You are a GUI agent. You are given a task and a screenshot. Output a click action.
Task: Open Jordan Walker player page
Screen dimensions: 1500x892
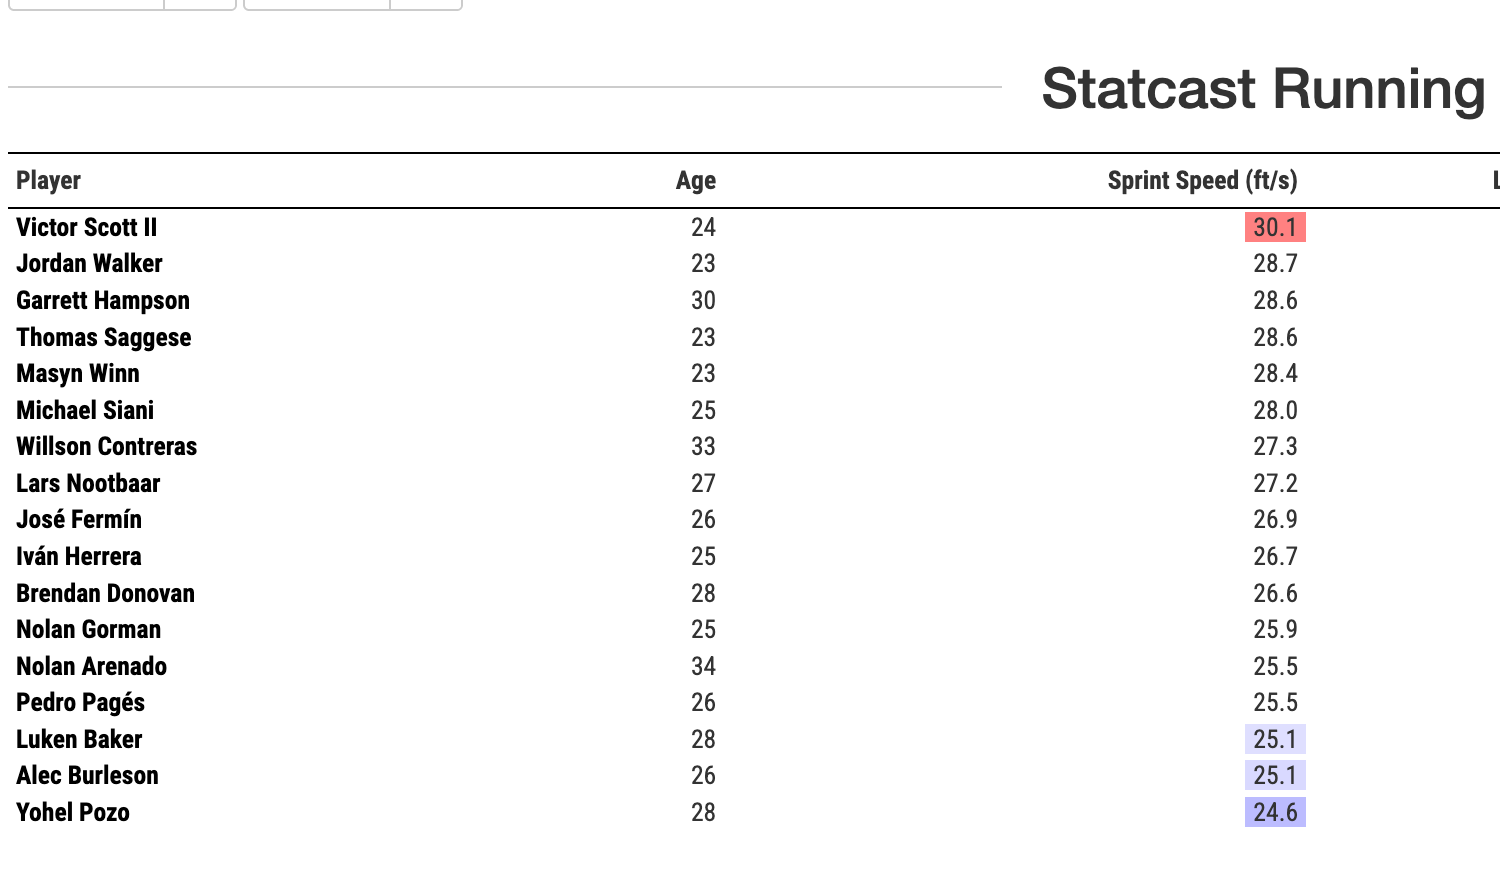89,263
